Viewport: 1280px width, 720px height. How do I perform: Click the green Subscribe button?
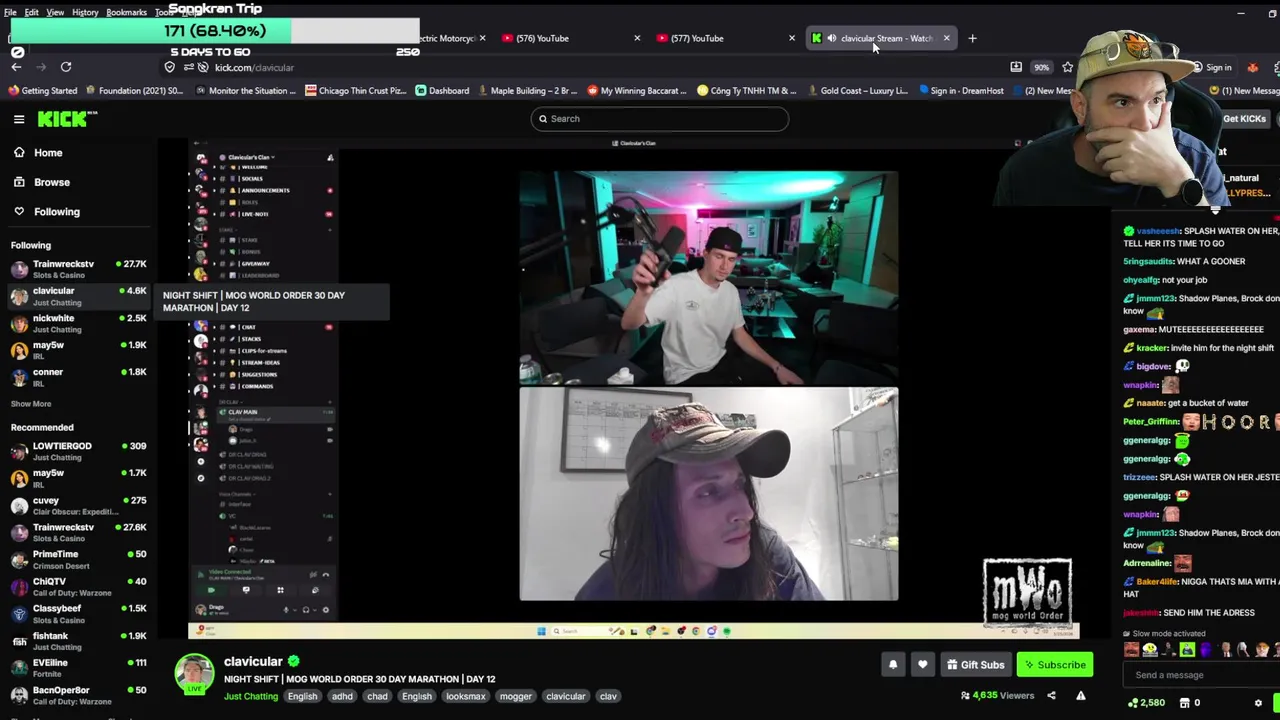click(x=1054, y=665)
